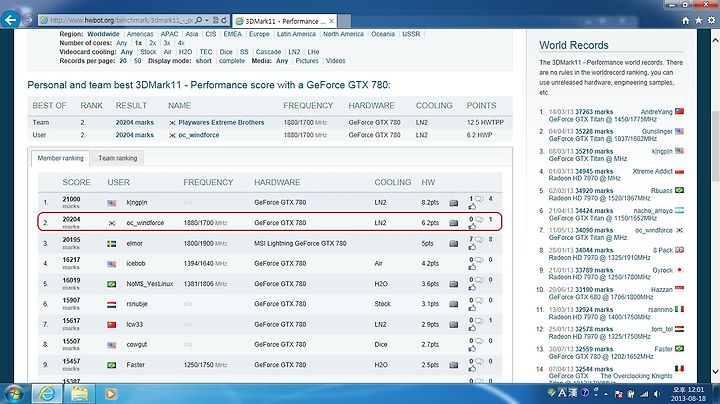Viewport: 720px width, 404px height.
Task: Open Favorites star icon
Action: pyautogui.click(x=698, y=21)
